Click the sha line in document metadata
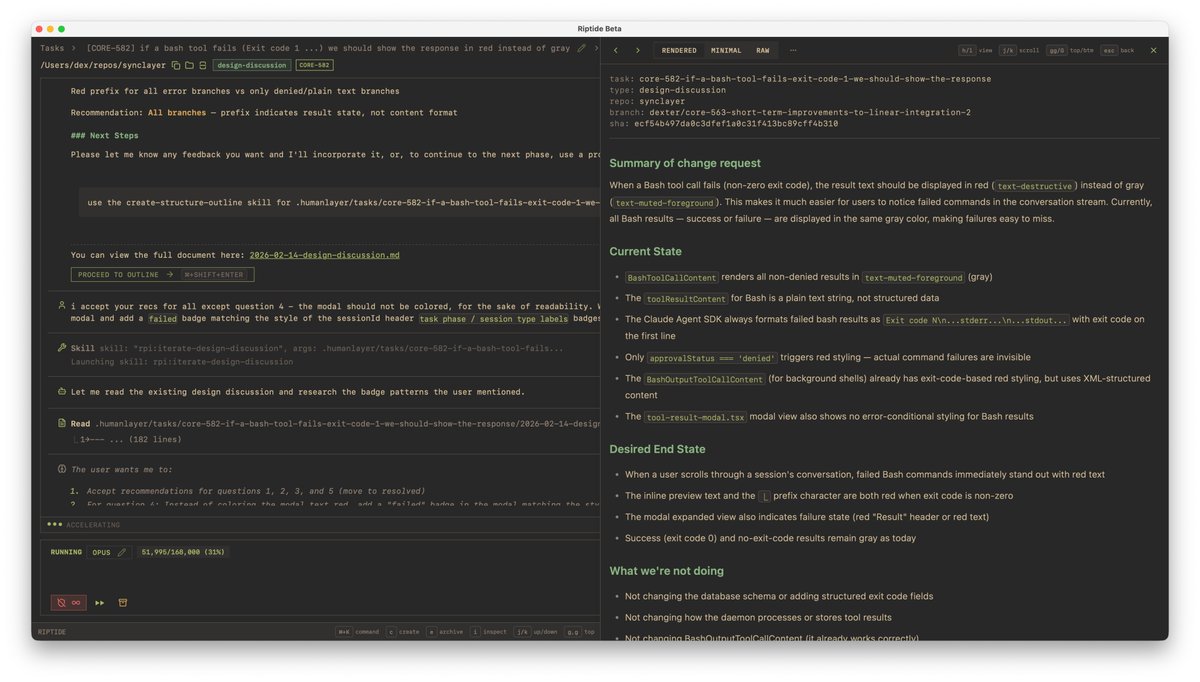This screenshot has width=1200, height=682. 724,124
